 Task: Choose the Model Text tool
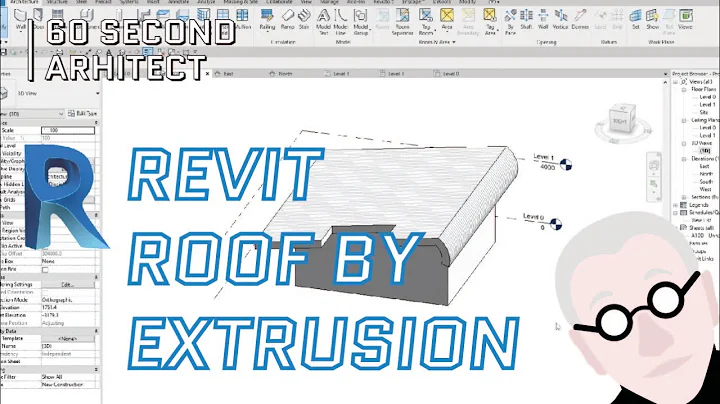click(x=323, y=22)
